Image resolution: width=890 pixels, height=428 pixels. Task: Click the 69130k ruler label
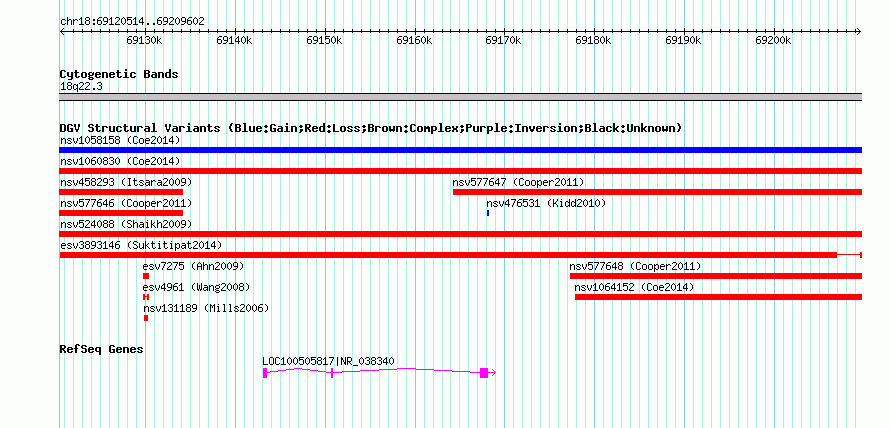tap(145, 41)
